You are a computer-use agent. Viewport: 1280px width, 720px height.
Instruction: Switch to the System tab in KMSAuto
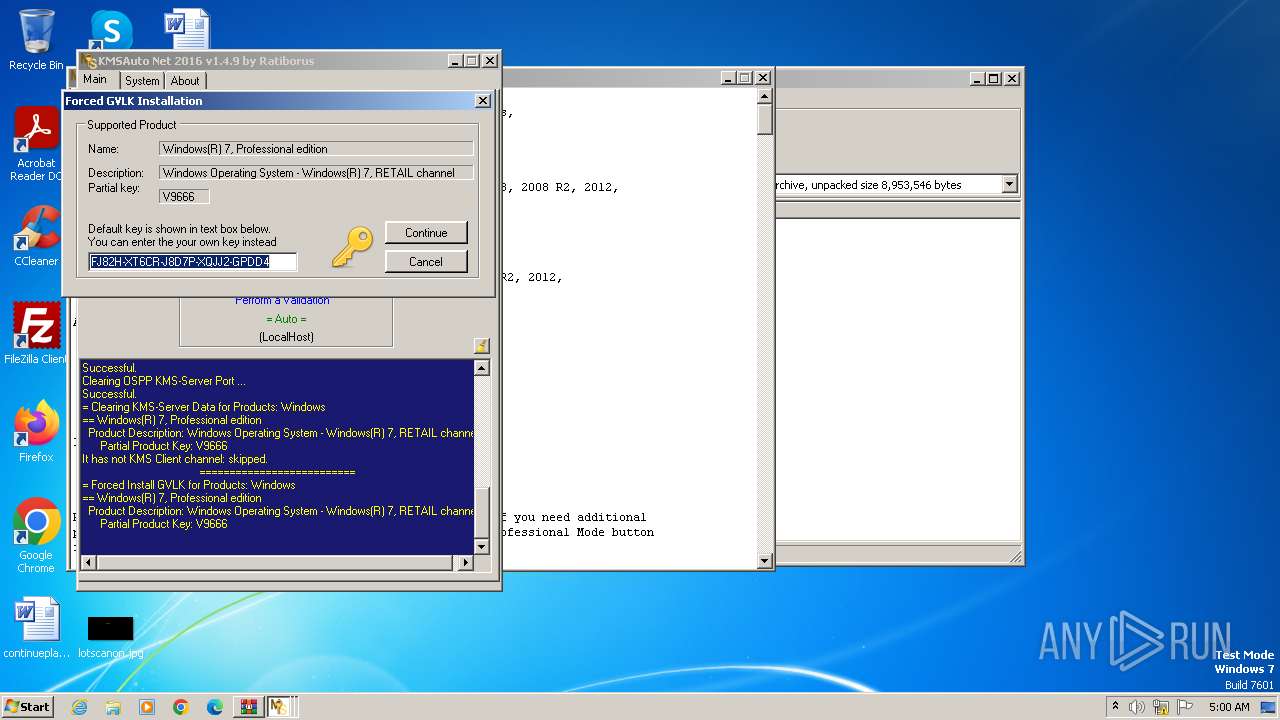(142, 81)
